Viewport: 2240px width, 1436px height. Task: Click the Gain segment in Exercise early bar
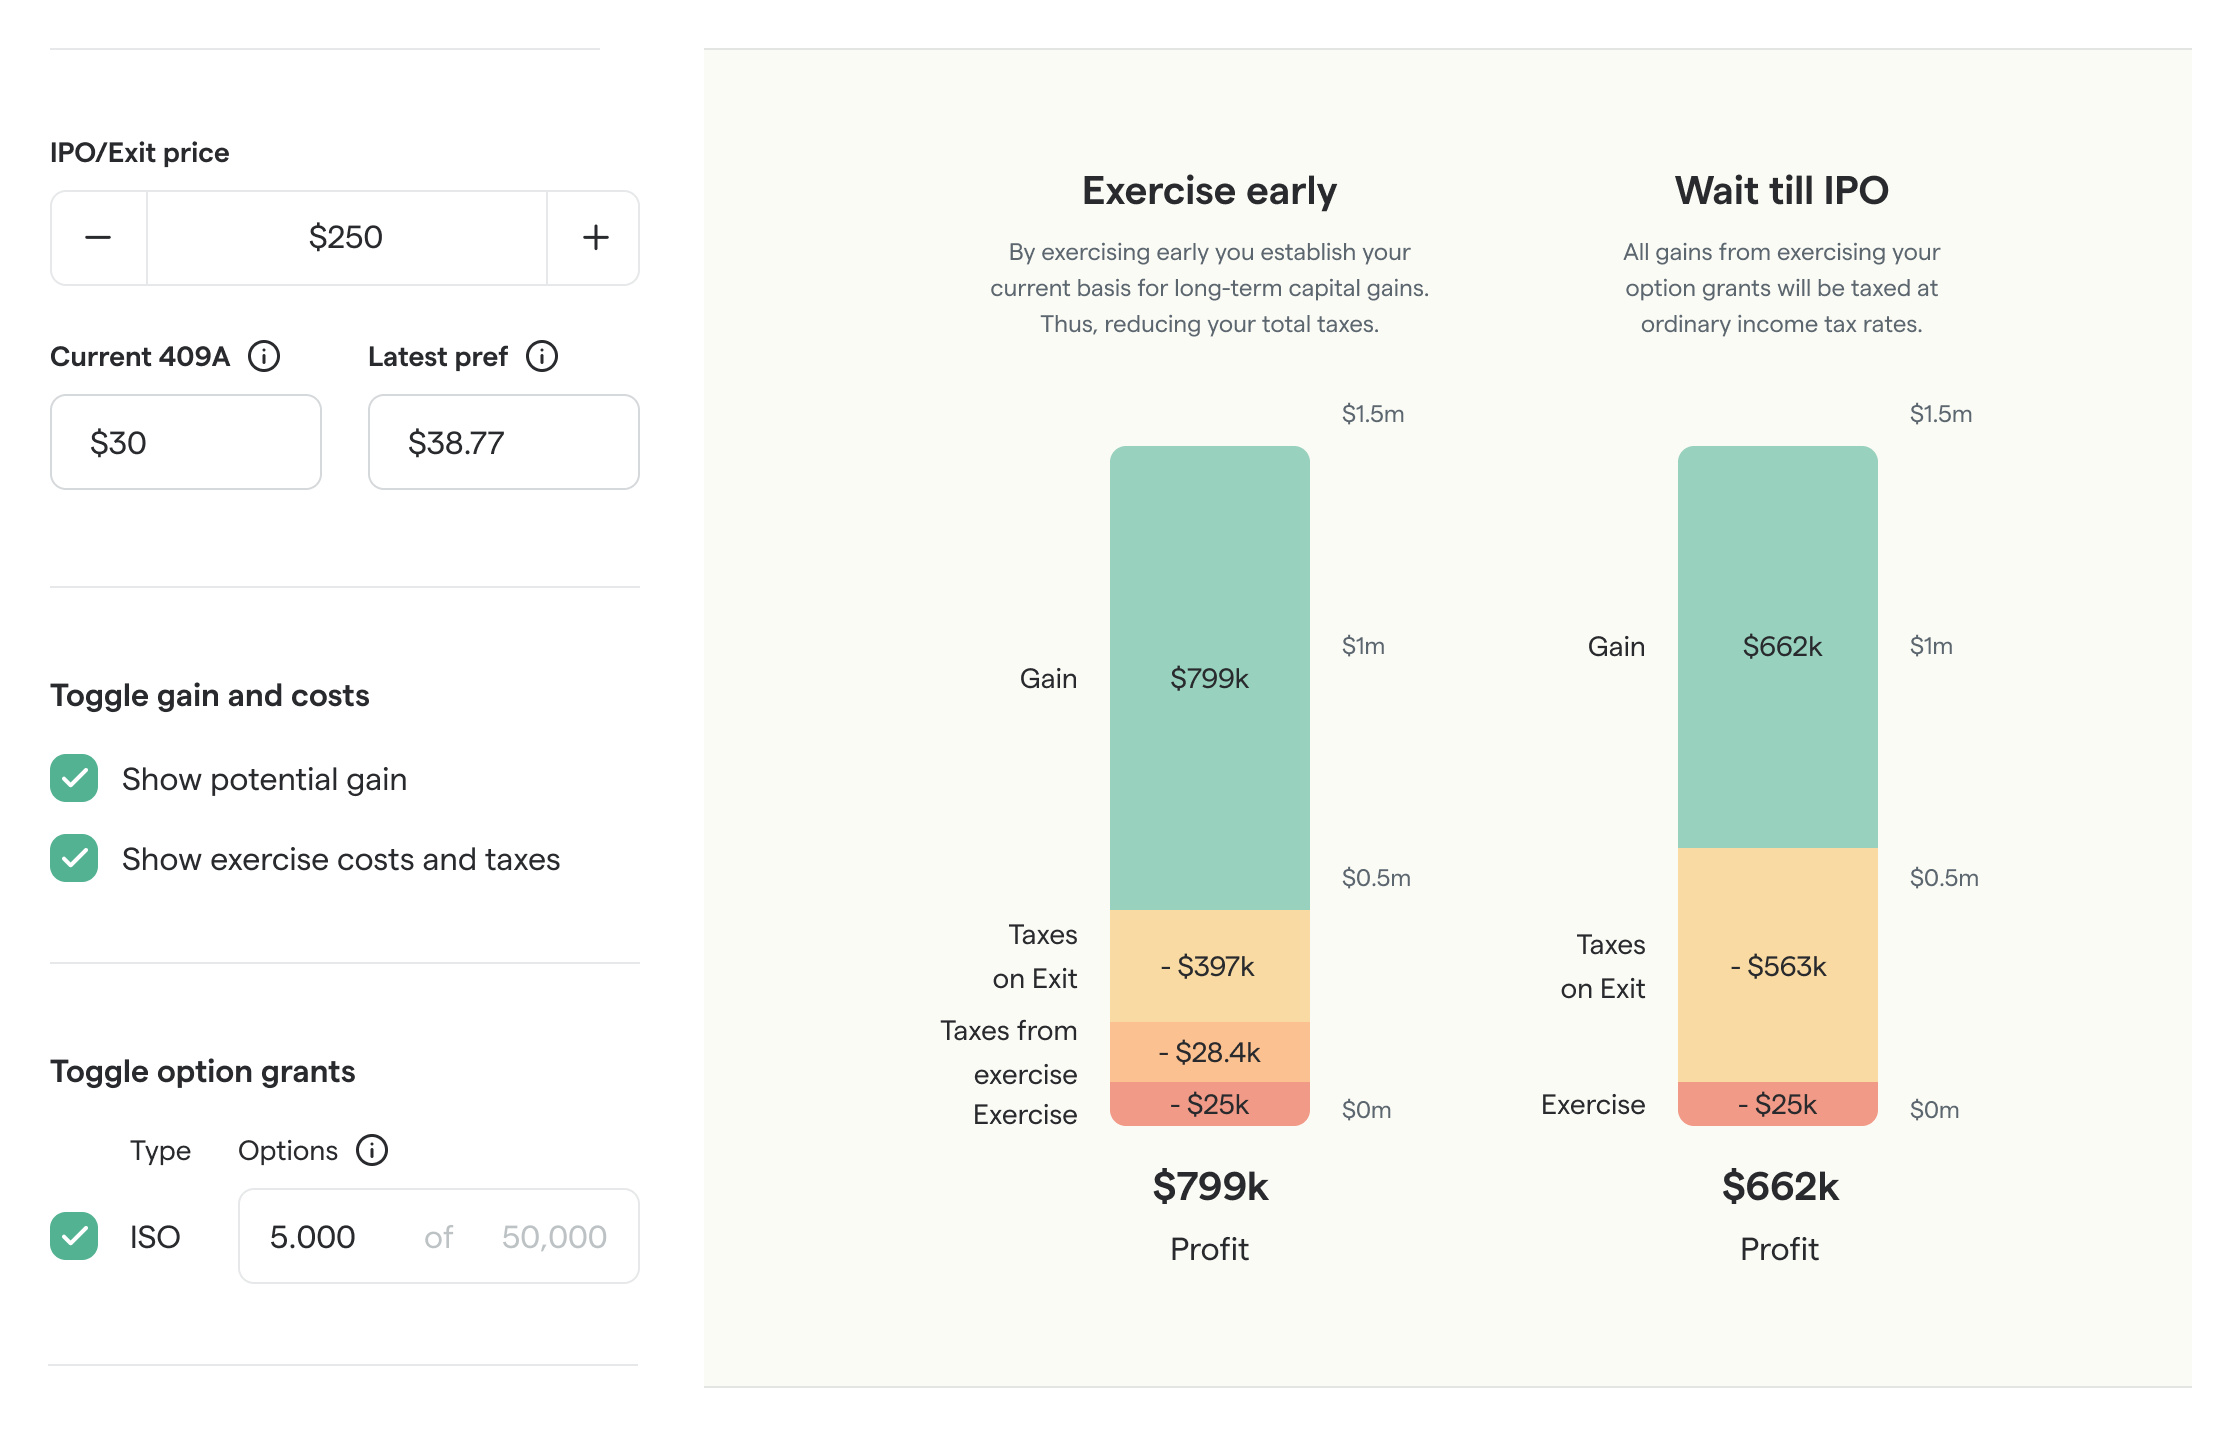click(1209, 679)
